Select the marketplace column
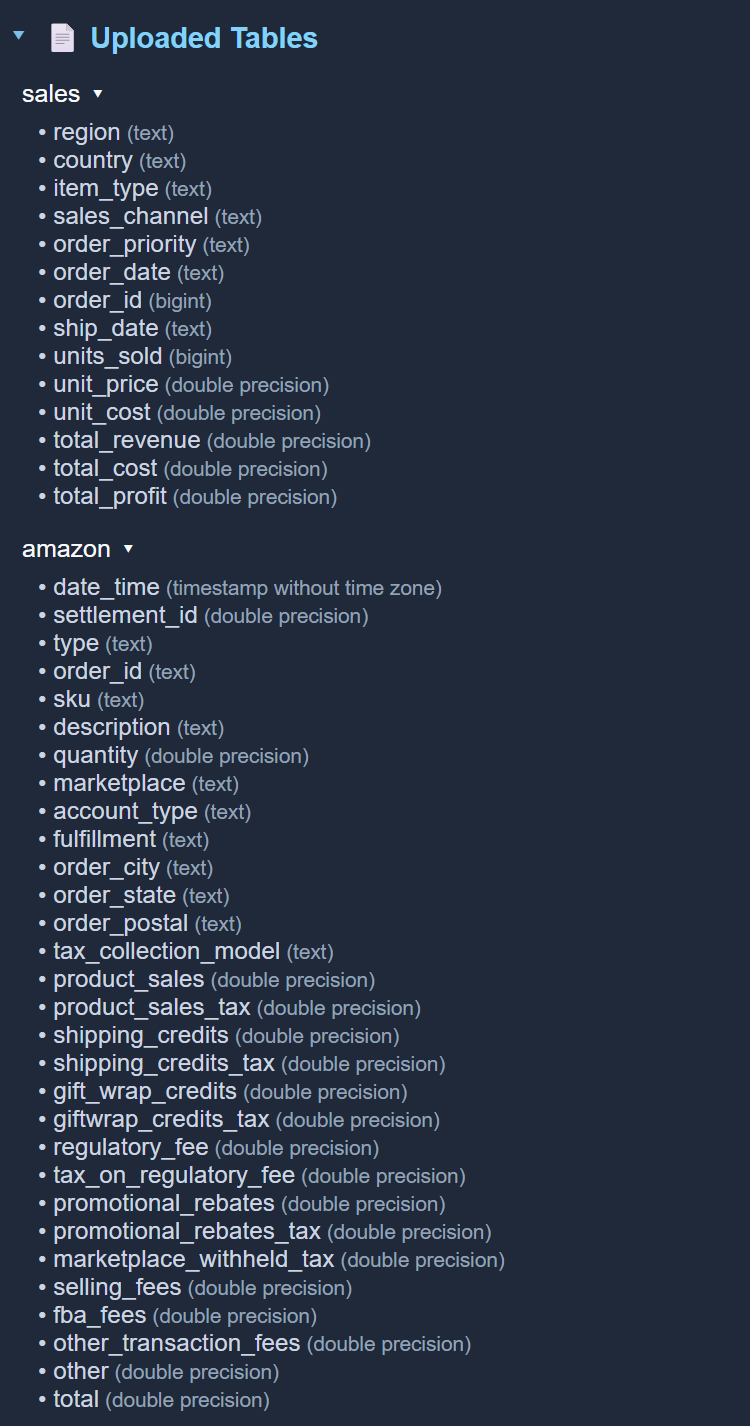 coord(119,783)
